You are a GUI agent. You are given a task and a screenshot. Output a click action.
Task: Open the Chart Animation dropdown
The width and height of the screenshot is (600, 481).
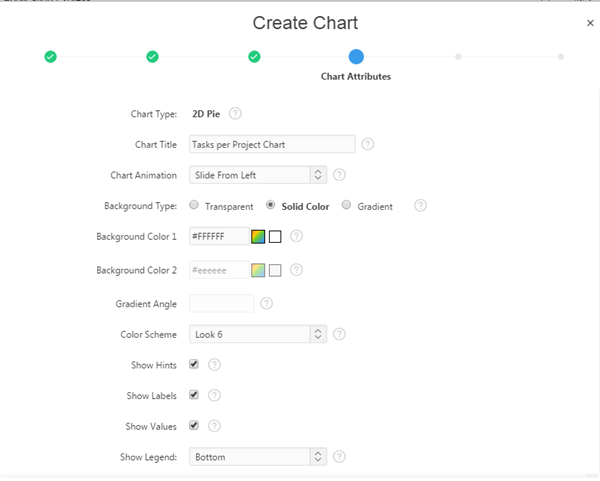258,175
